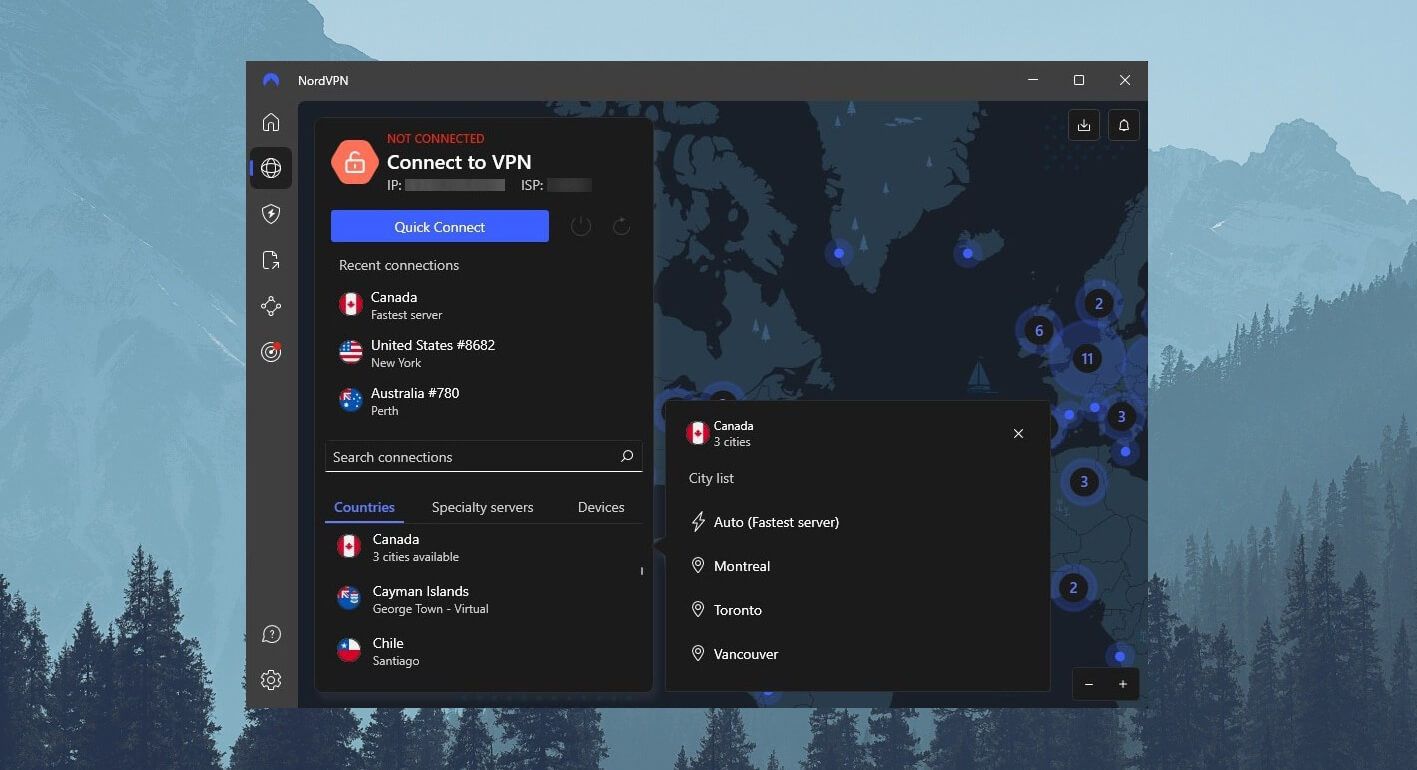Click the location pin icon beside Vancouver
Image resolution: width=1417 pixels, height=770 pixels.
point(698,654)
